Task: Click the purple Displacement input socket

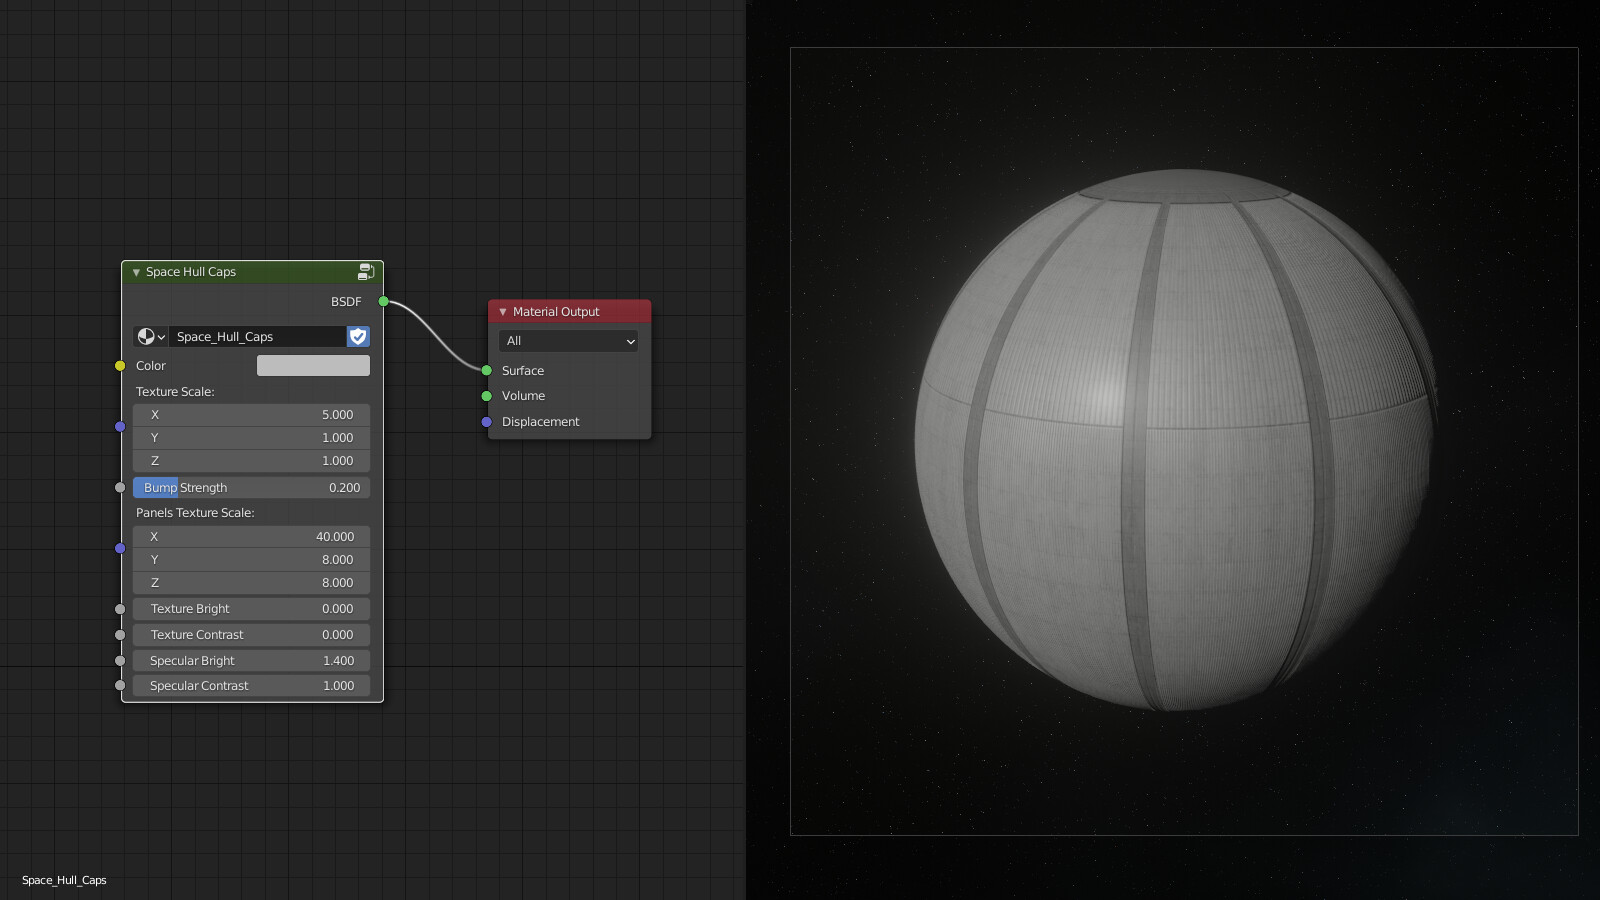Action: (x=487, y=421)
